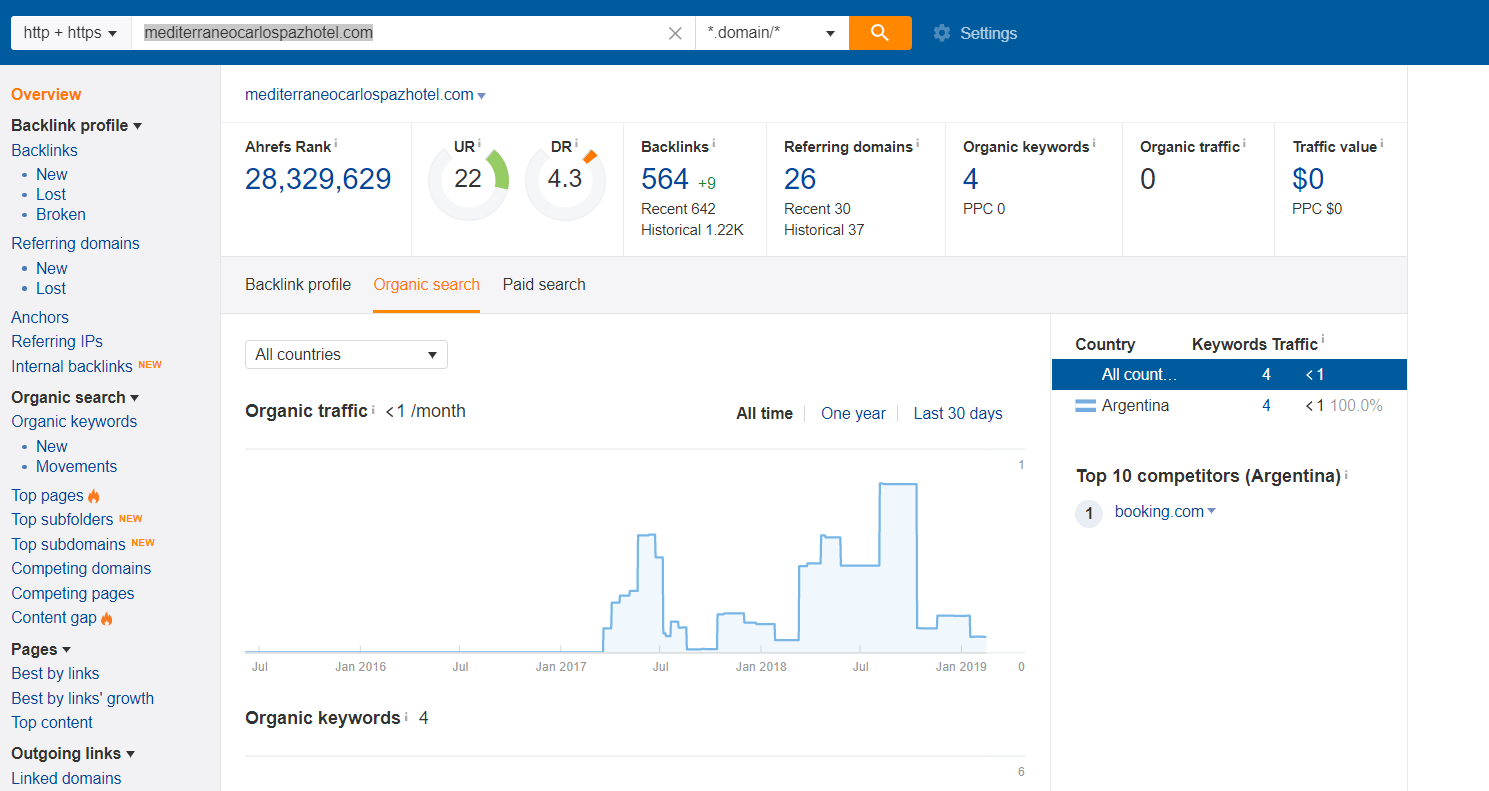Click the info icon beside Ahrefs Rank
Viewport: 1489px width, 791px height.
click(x=336, y=143)
